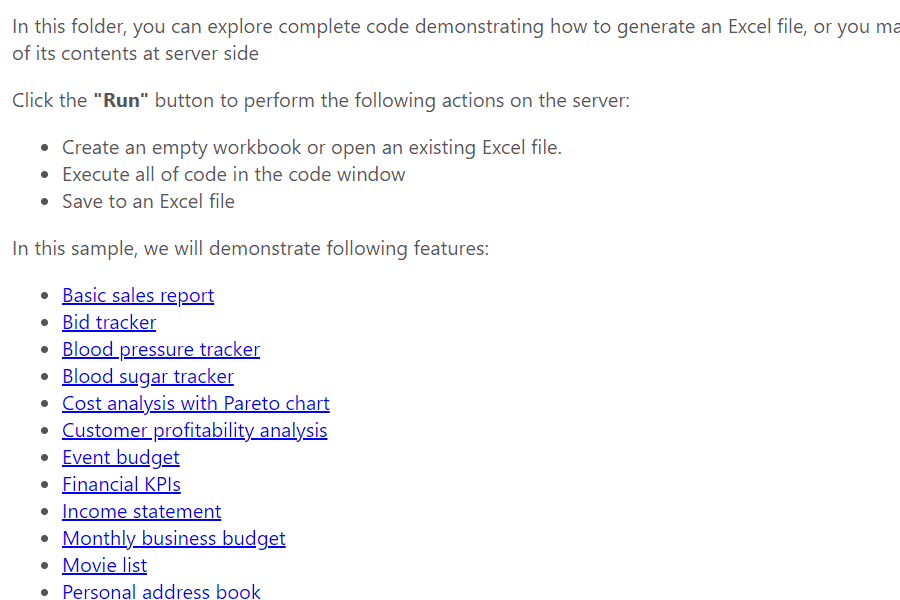Click the bold "Run" word
The height and width of the screenshot is (600, 900).
click(121, 100)
